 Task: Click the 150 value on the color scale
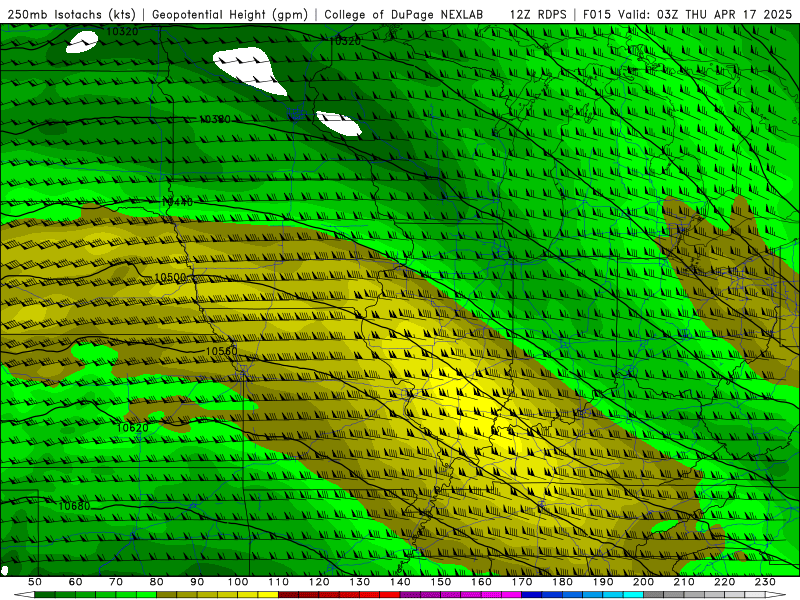point(441,582)
